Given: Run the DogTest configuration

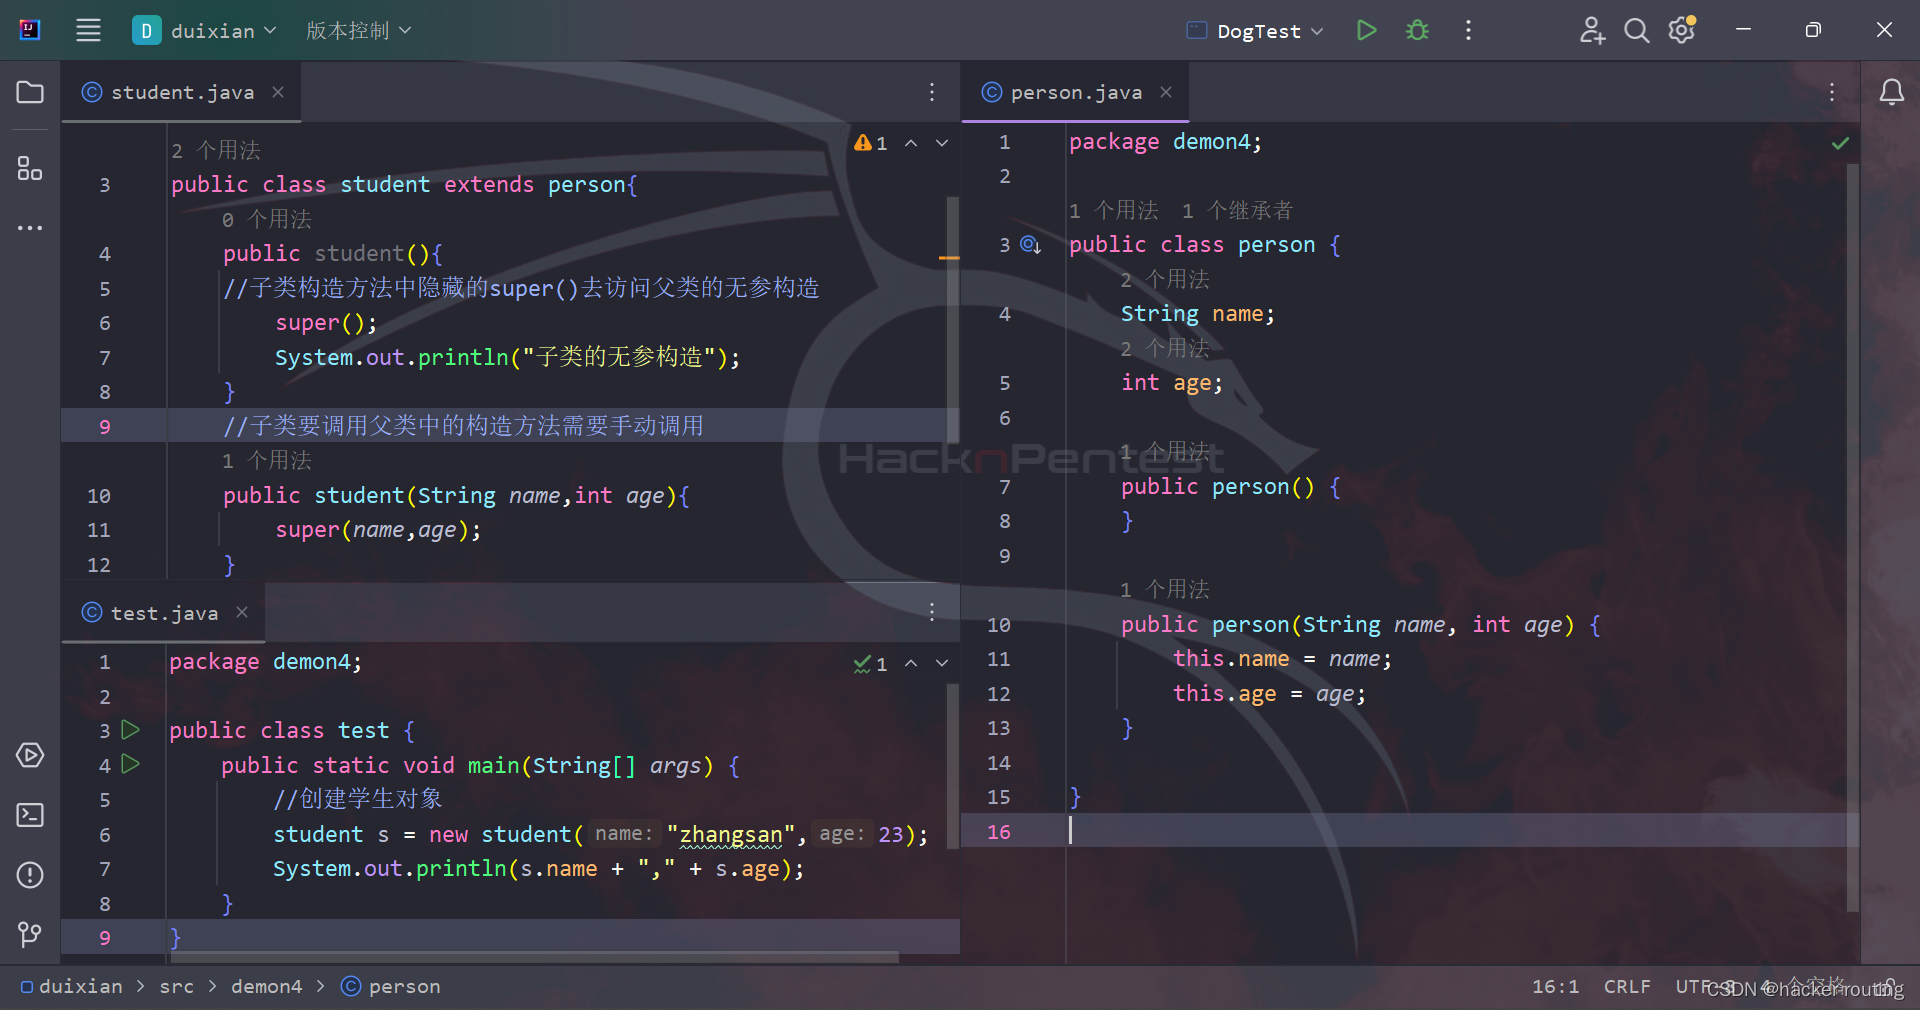Looking at the screenshot, I should click(1366, 30).
